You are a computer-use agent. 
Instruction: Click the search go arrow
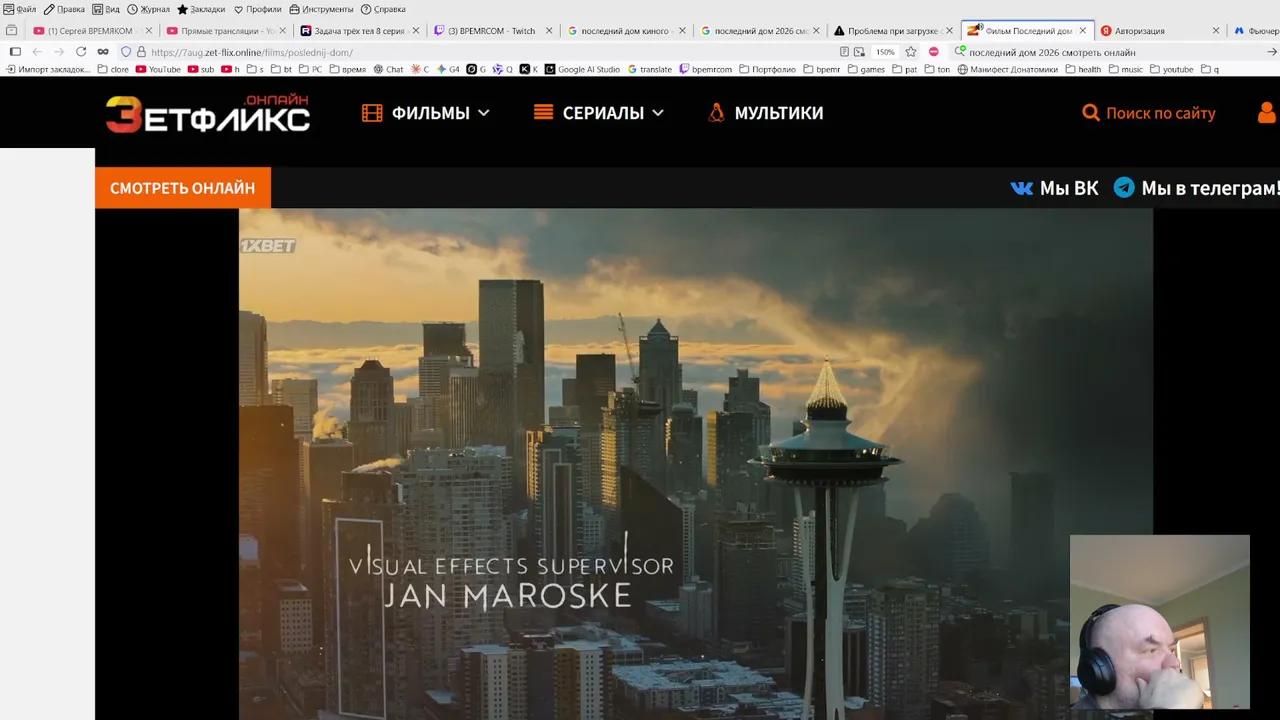tap(1272, 52)
